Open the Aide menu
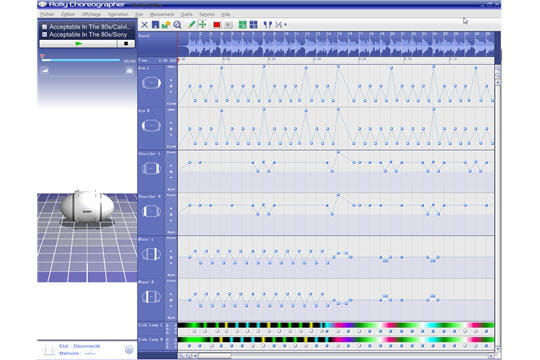 click(x=226, y=14)
